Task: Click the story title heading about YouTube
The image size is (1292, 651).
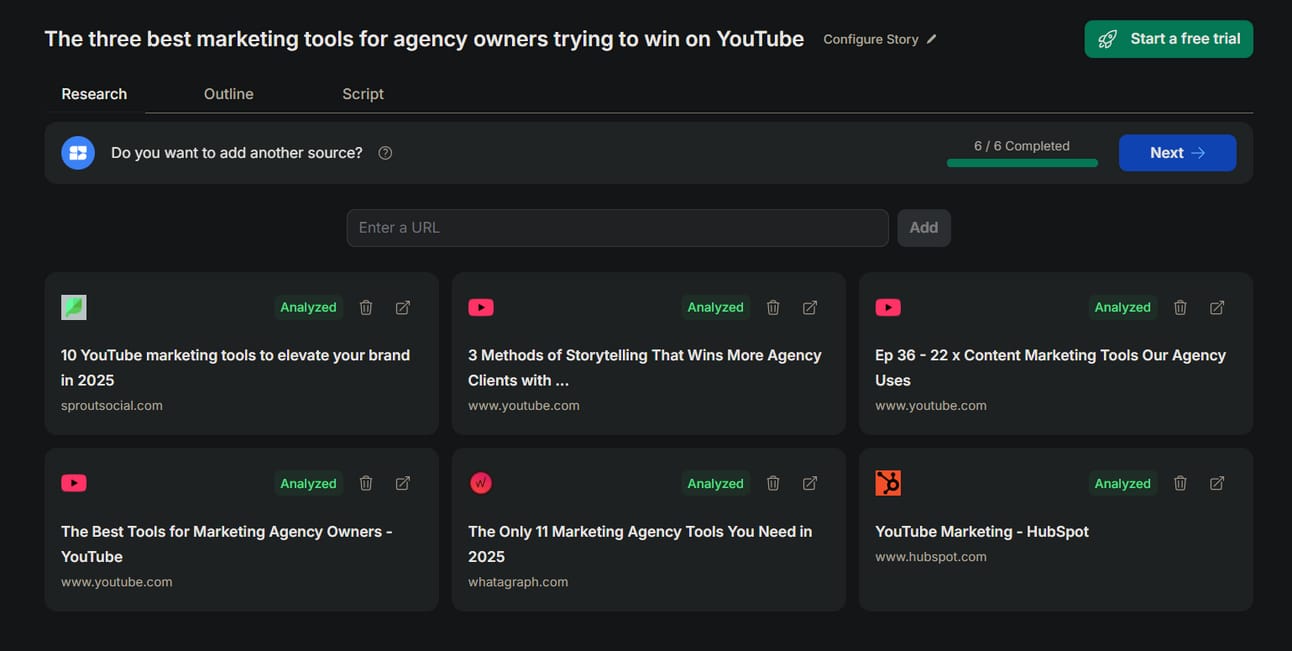Action: [x=424, y=39]
